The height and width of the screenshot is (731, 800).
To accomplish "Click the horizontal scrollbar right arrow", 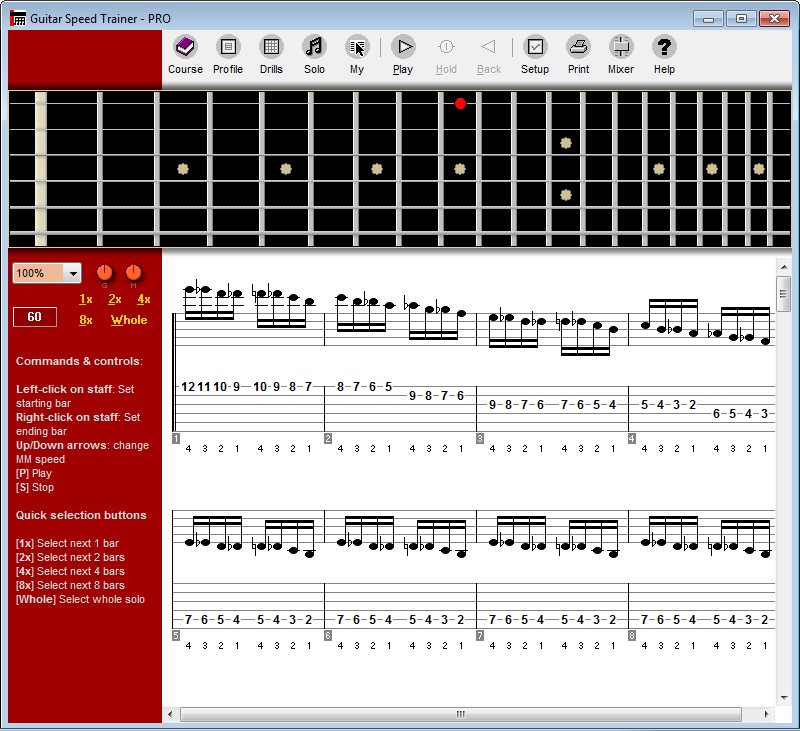I will 766,714.
